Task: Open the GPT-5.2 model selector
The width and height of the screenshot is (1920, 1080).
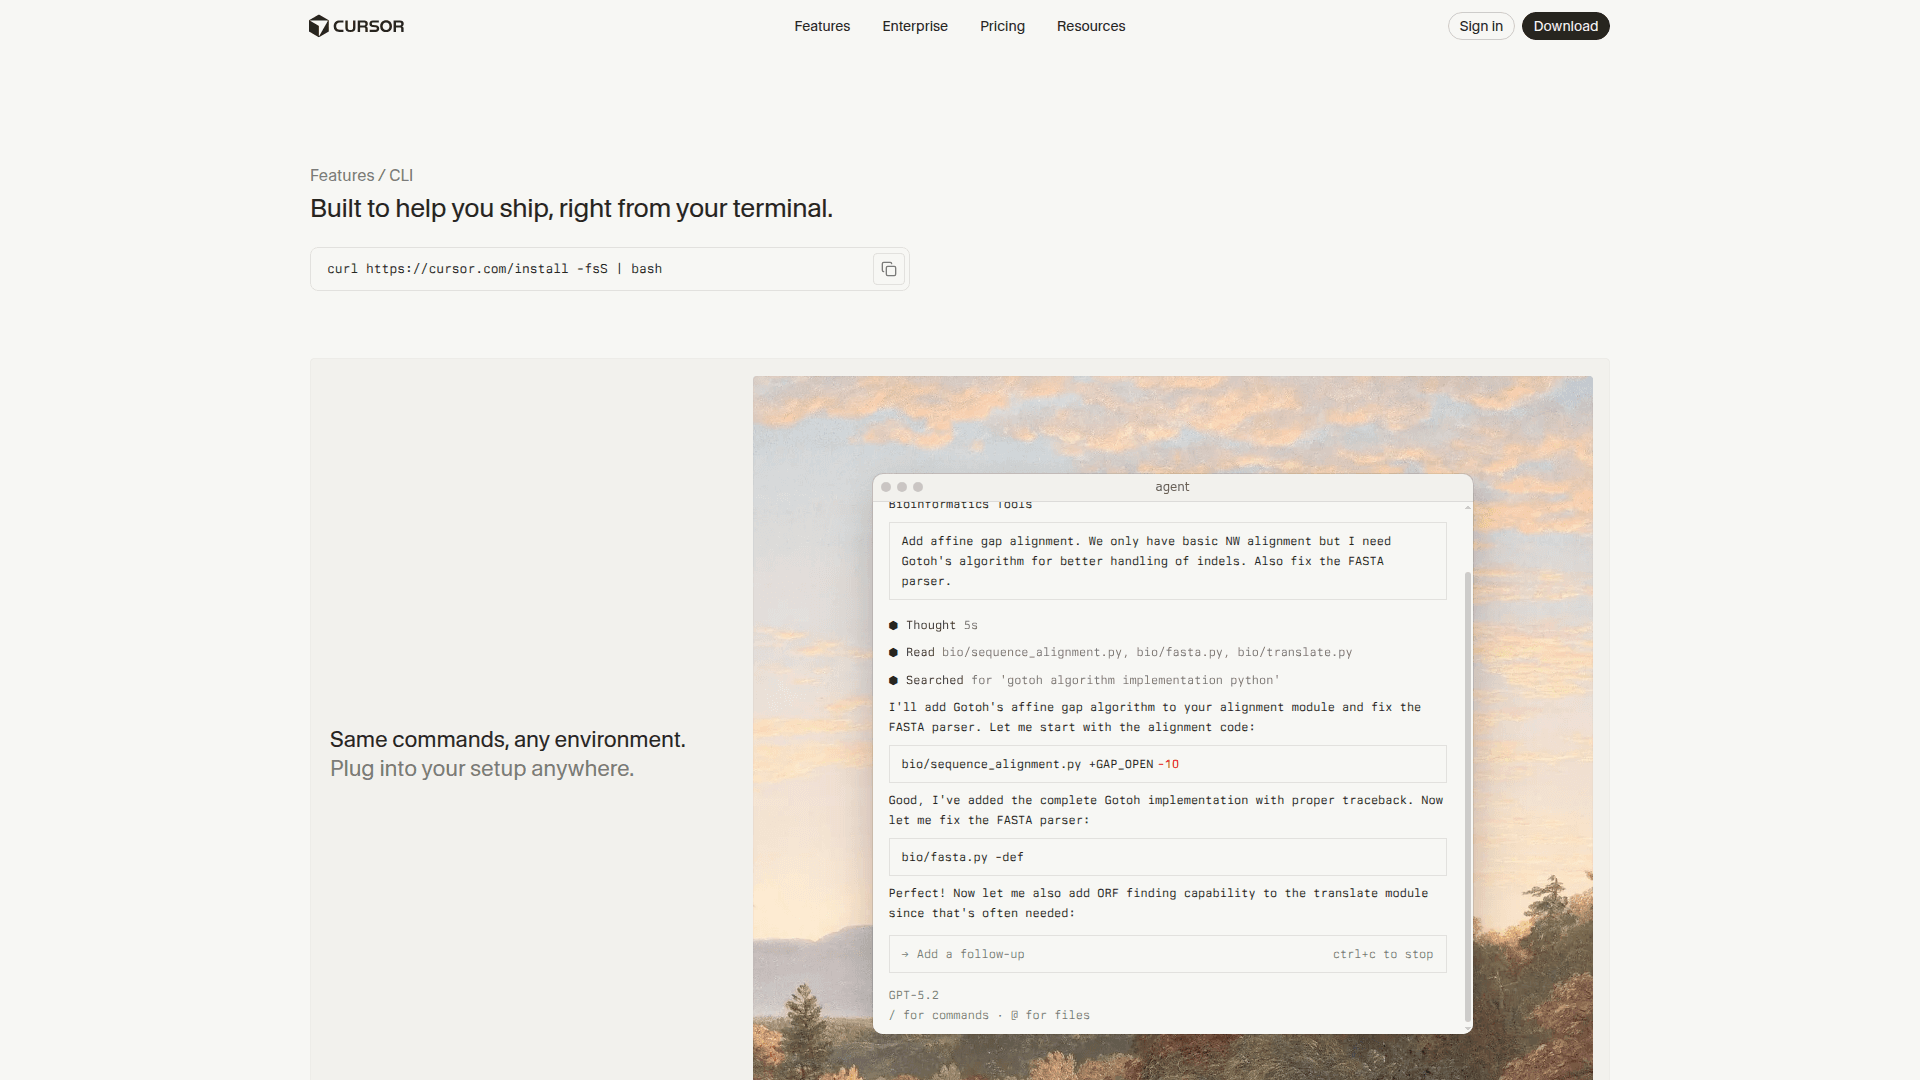Action: coord(913,995)
